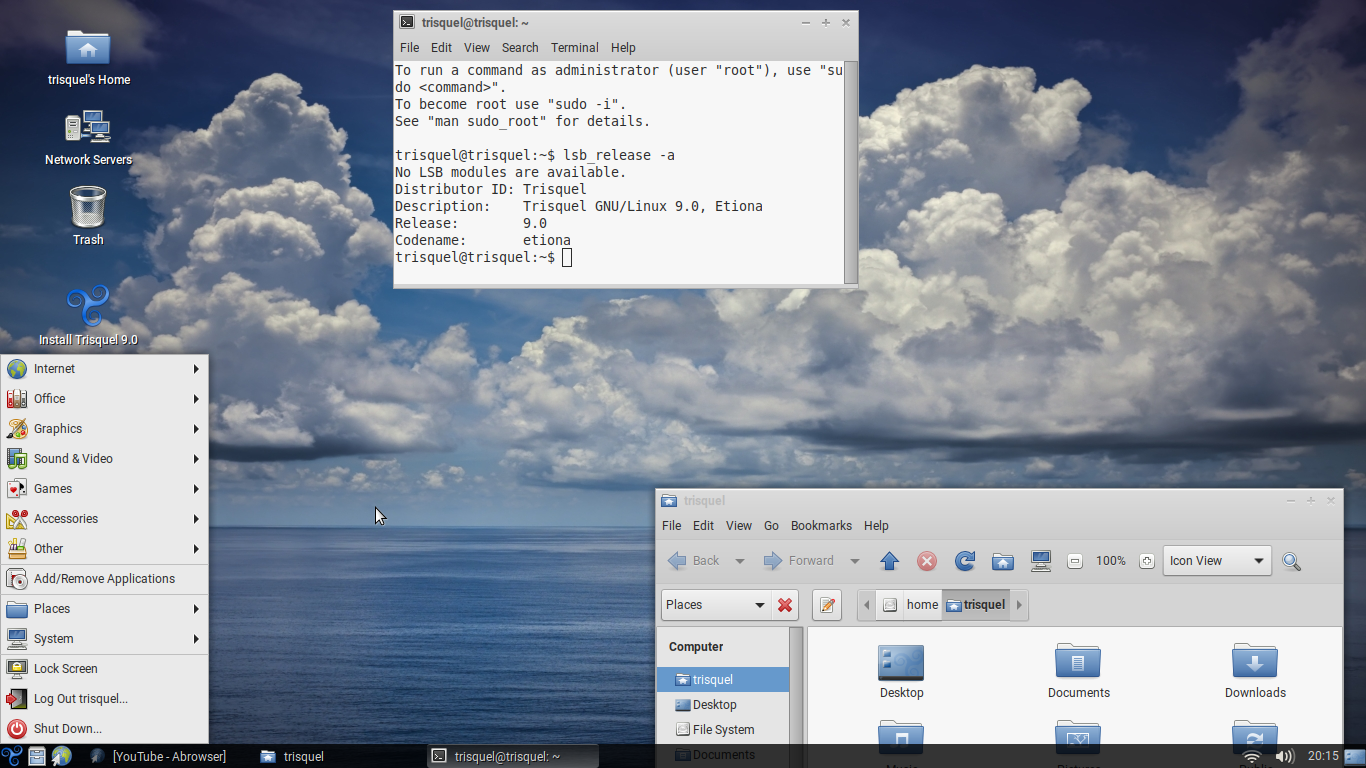1366x768 pixels.
Task: Close the Places side pane
Action: pos(785,605)
